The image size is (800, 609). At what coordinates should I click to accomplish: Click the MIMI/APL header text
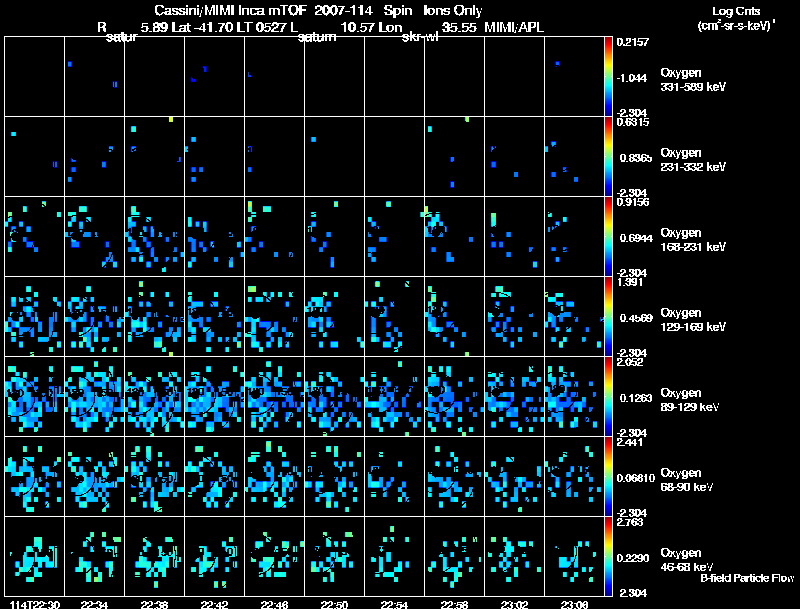pos(514,27)
